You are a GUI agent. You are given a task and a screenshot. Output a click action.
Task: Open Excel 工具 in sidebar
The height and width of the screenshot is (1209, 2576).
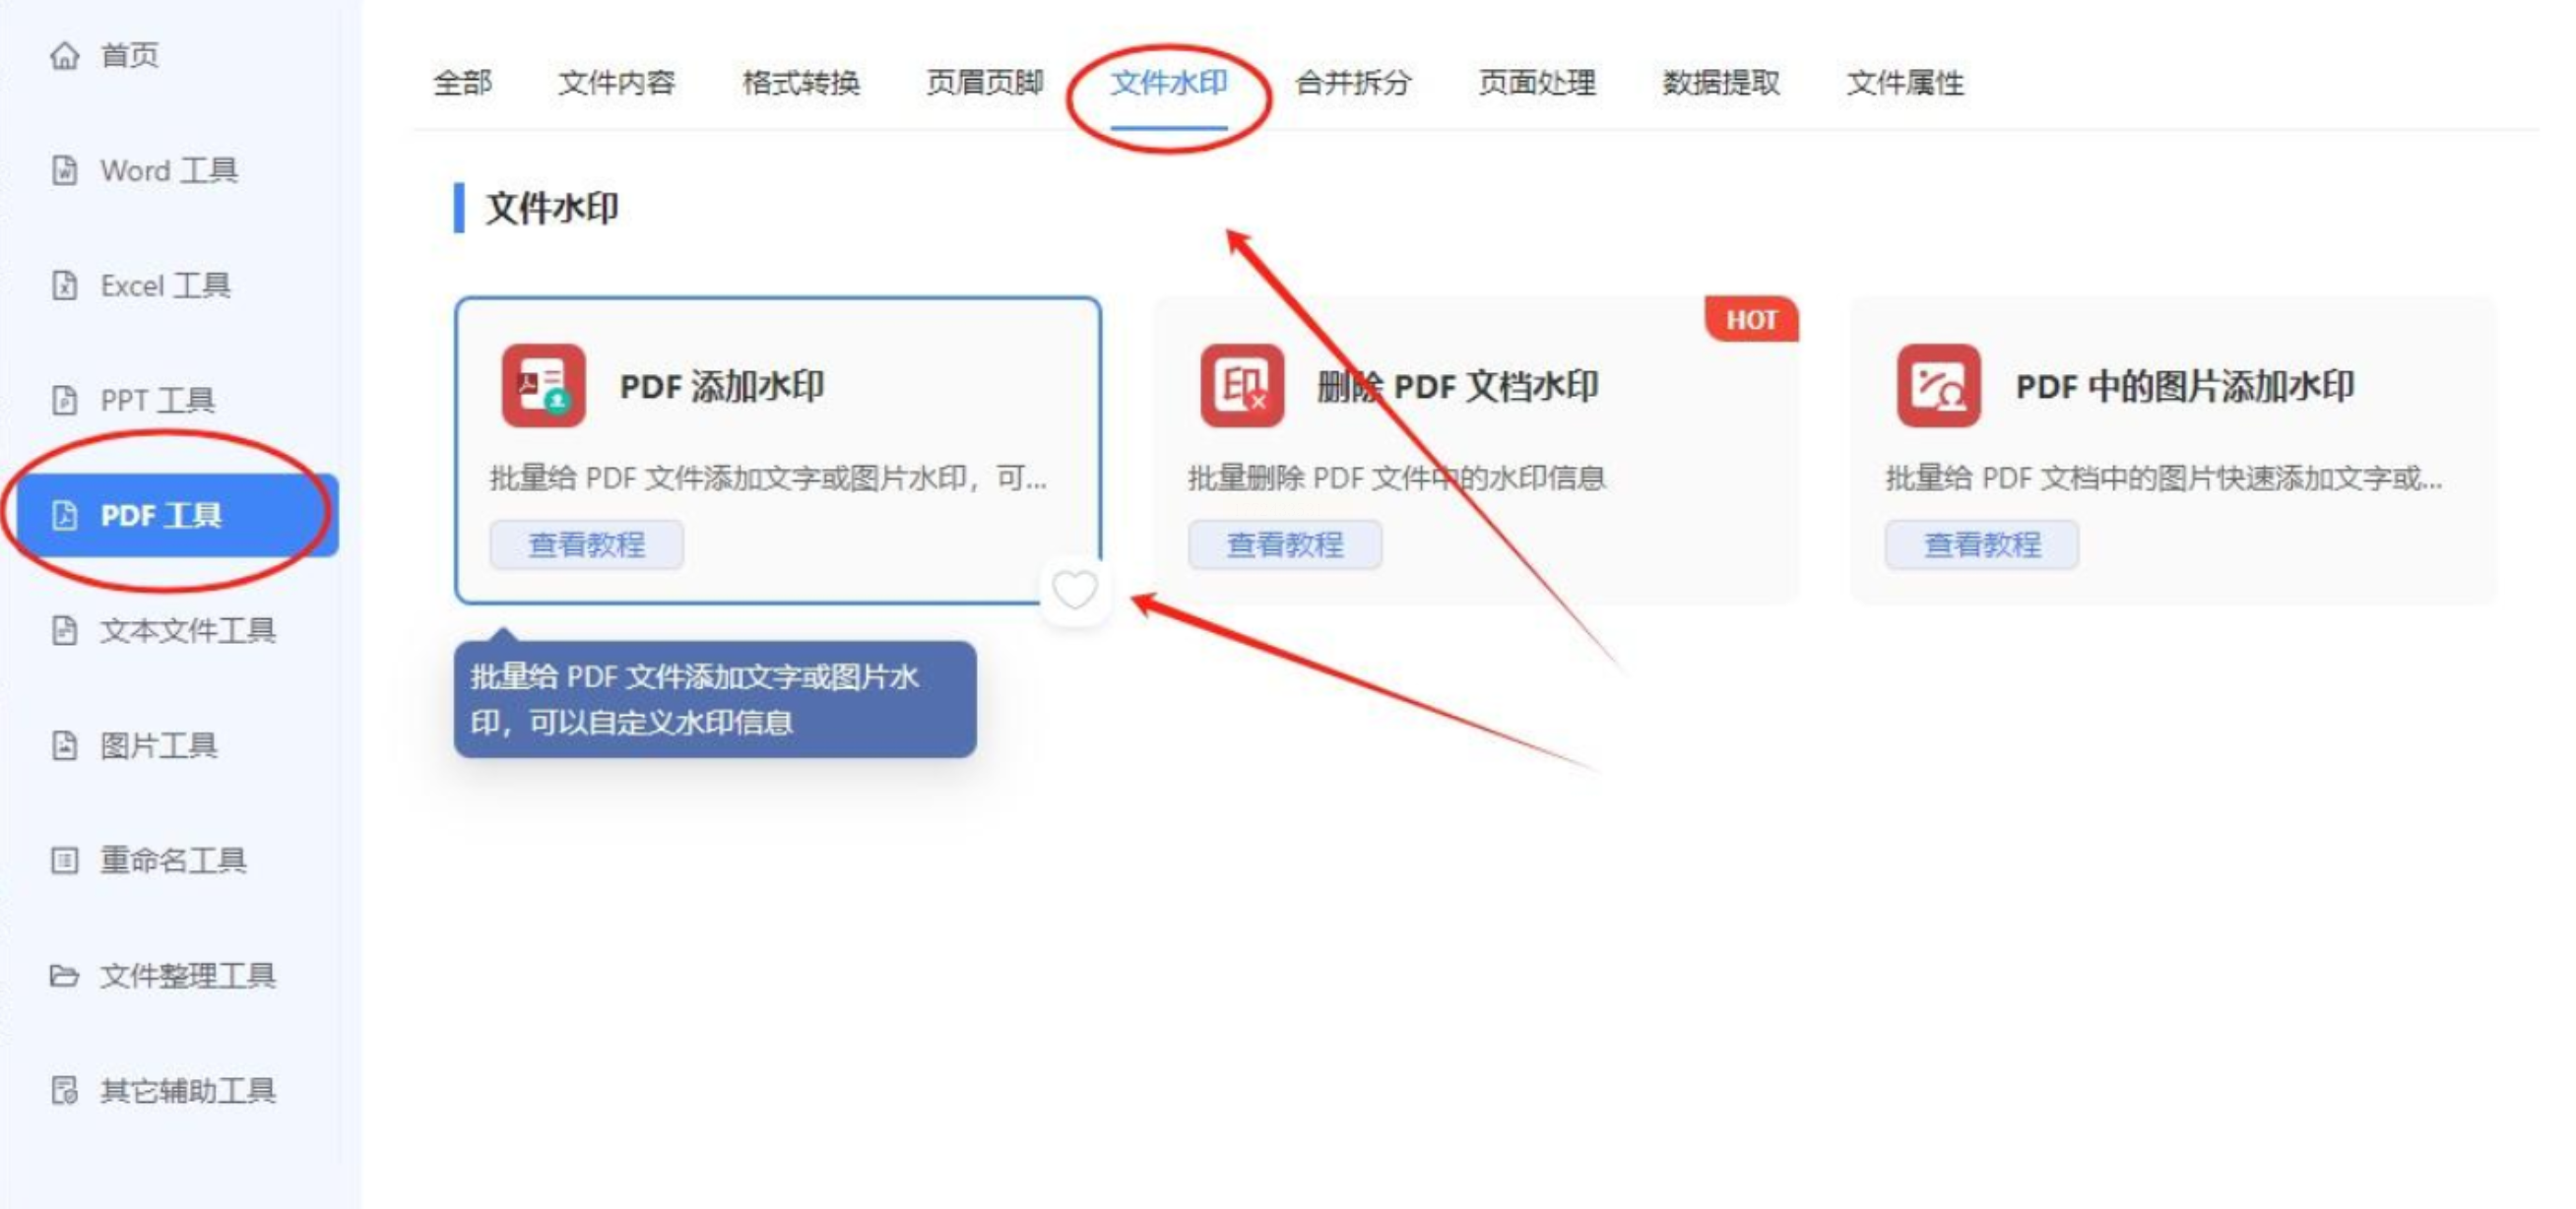[165, 286]
